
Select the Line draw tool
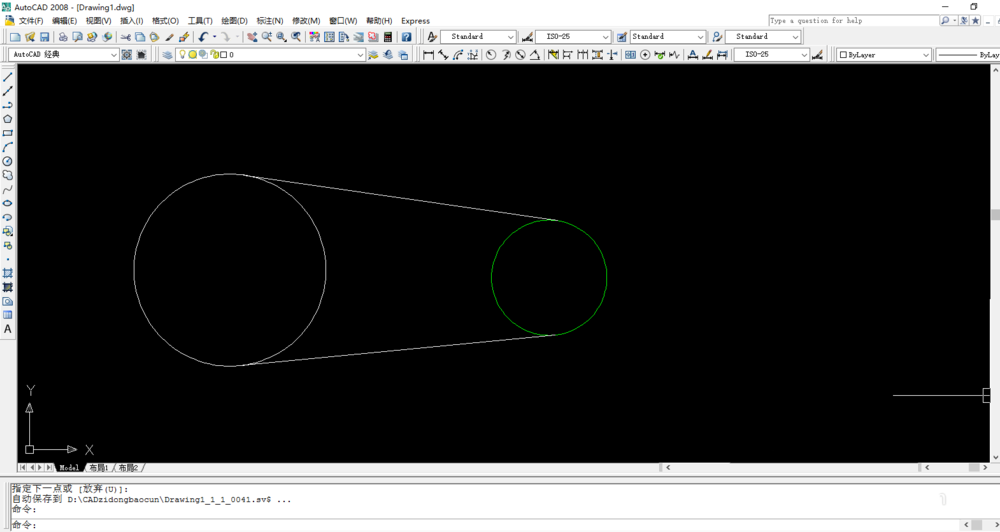(8, 77)
